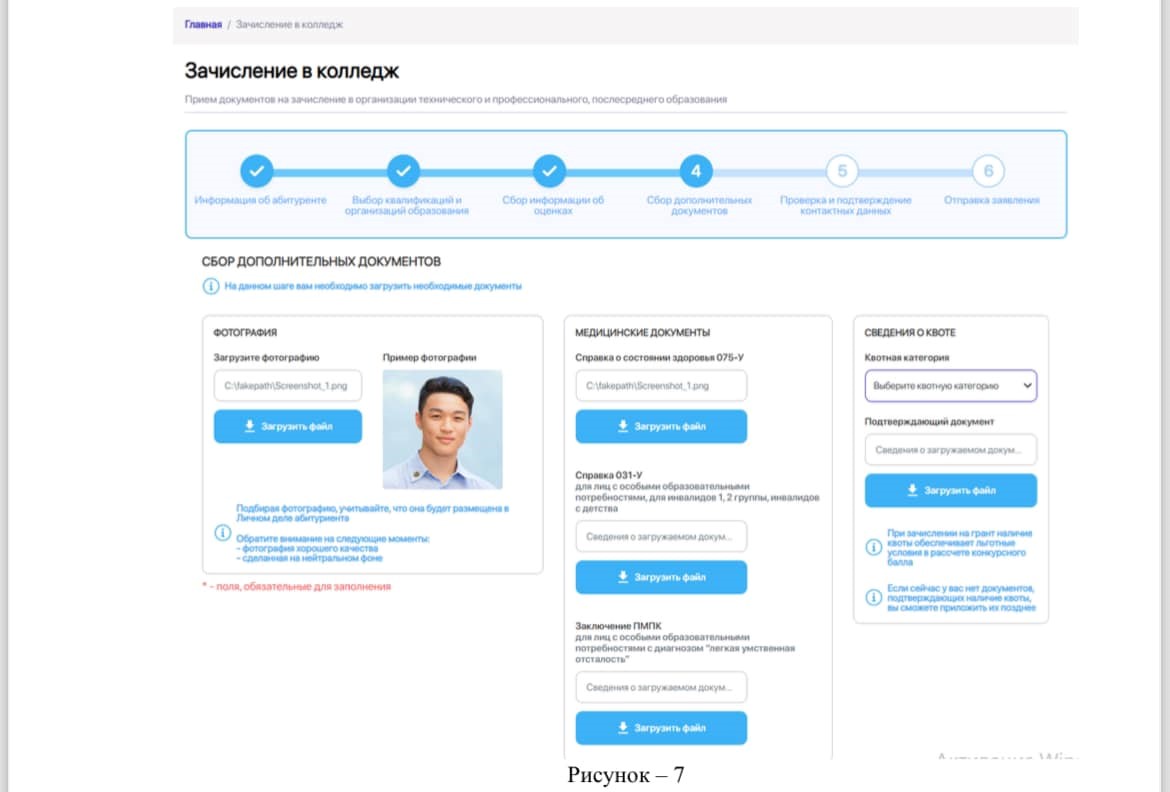This screenshot has width=1170, height=792.
Task: Click info icon about quota grant benefits
Action: [x=874, y=547]
